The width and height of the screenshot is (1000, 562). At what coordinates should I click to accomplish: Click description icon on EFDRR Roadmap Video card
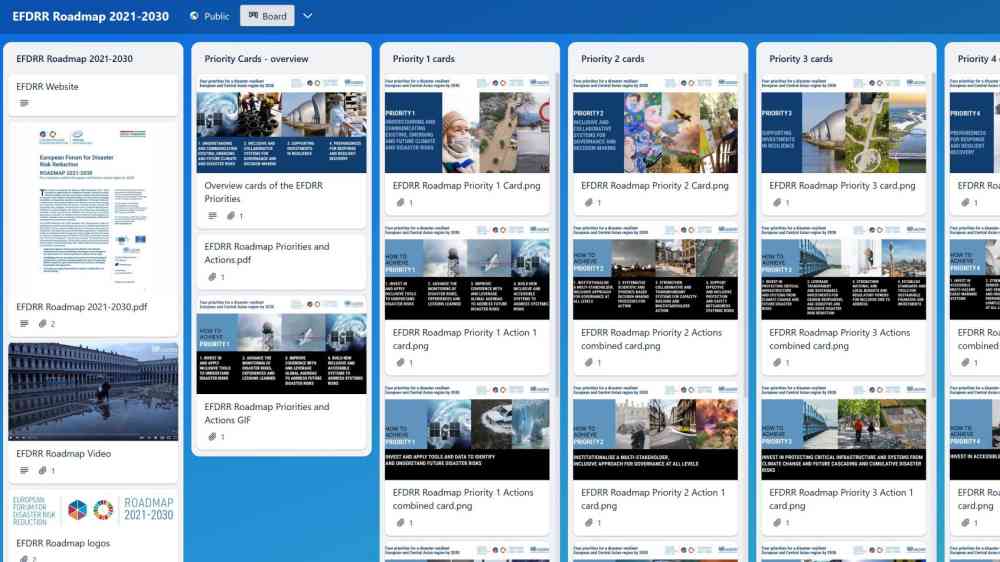(24, 471)
